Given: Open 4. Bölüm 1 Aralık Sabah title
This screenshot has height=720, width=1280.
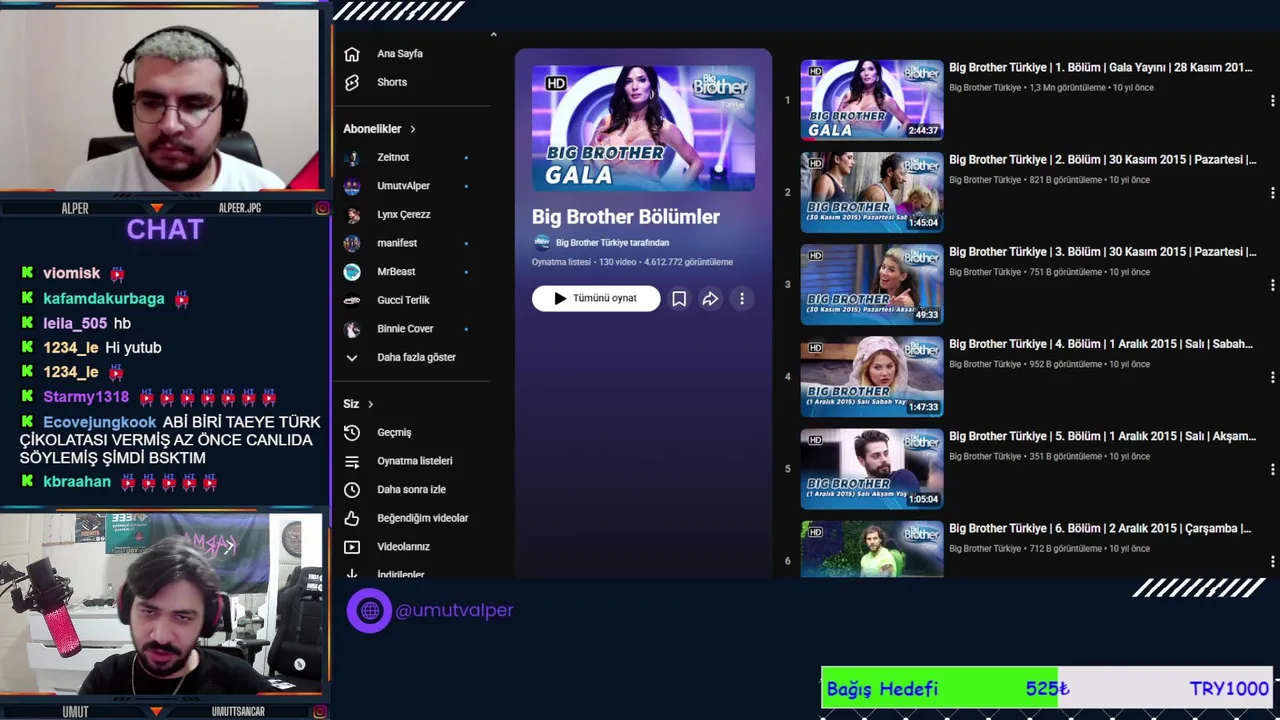Looking at the screenshot, I should pyautogui.click(x=1100, y=344).
